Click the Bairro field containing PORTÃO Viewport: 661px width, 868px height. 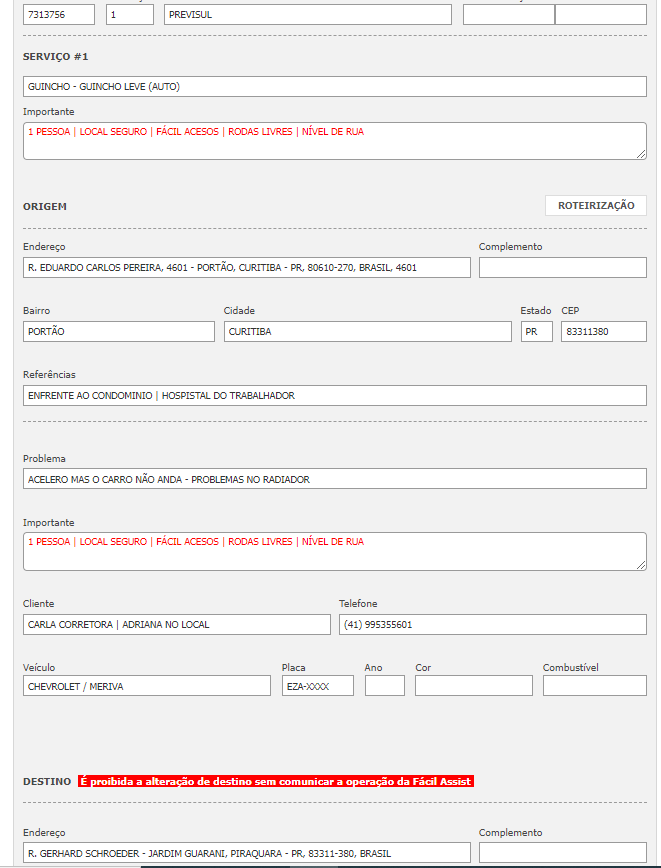tap(118, 331)
